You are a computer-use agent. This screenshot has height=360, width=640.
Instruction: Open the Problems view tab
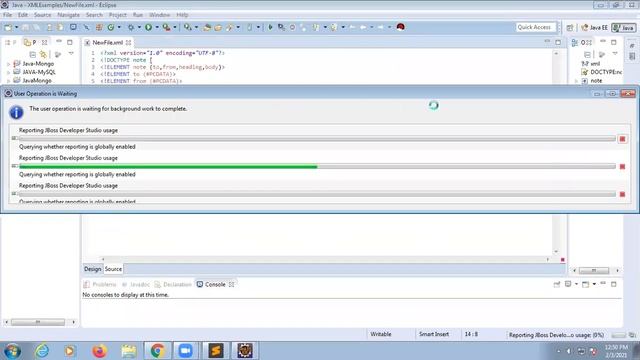click(x=100, y=284)
